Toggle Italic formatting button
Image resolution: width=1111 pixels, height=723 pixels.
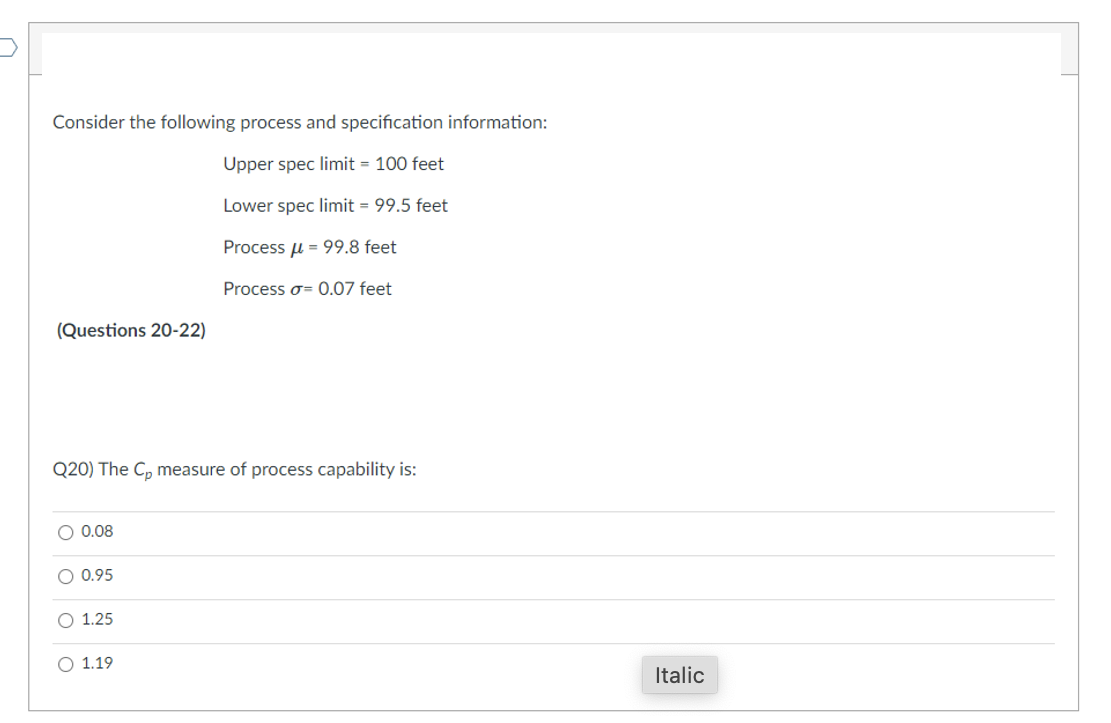[x=679, y=675]
